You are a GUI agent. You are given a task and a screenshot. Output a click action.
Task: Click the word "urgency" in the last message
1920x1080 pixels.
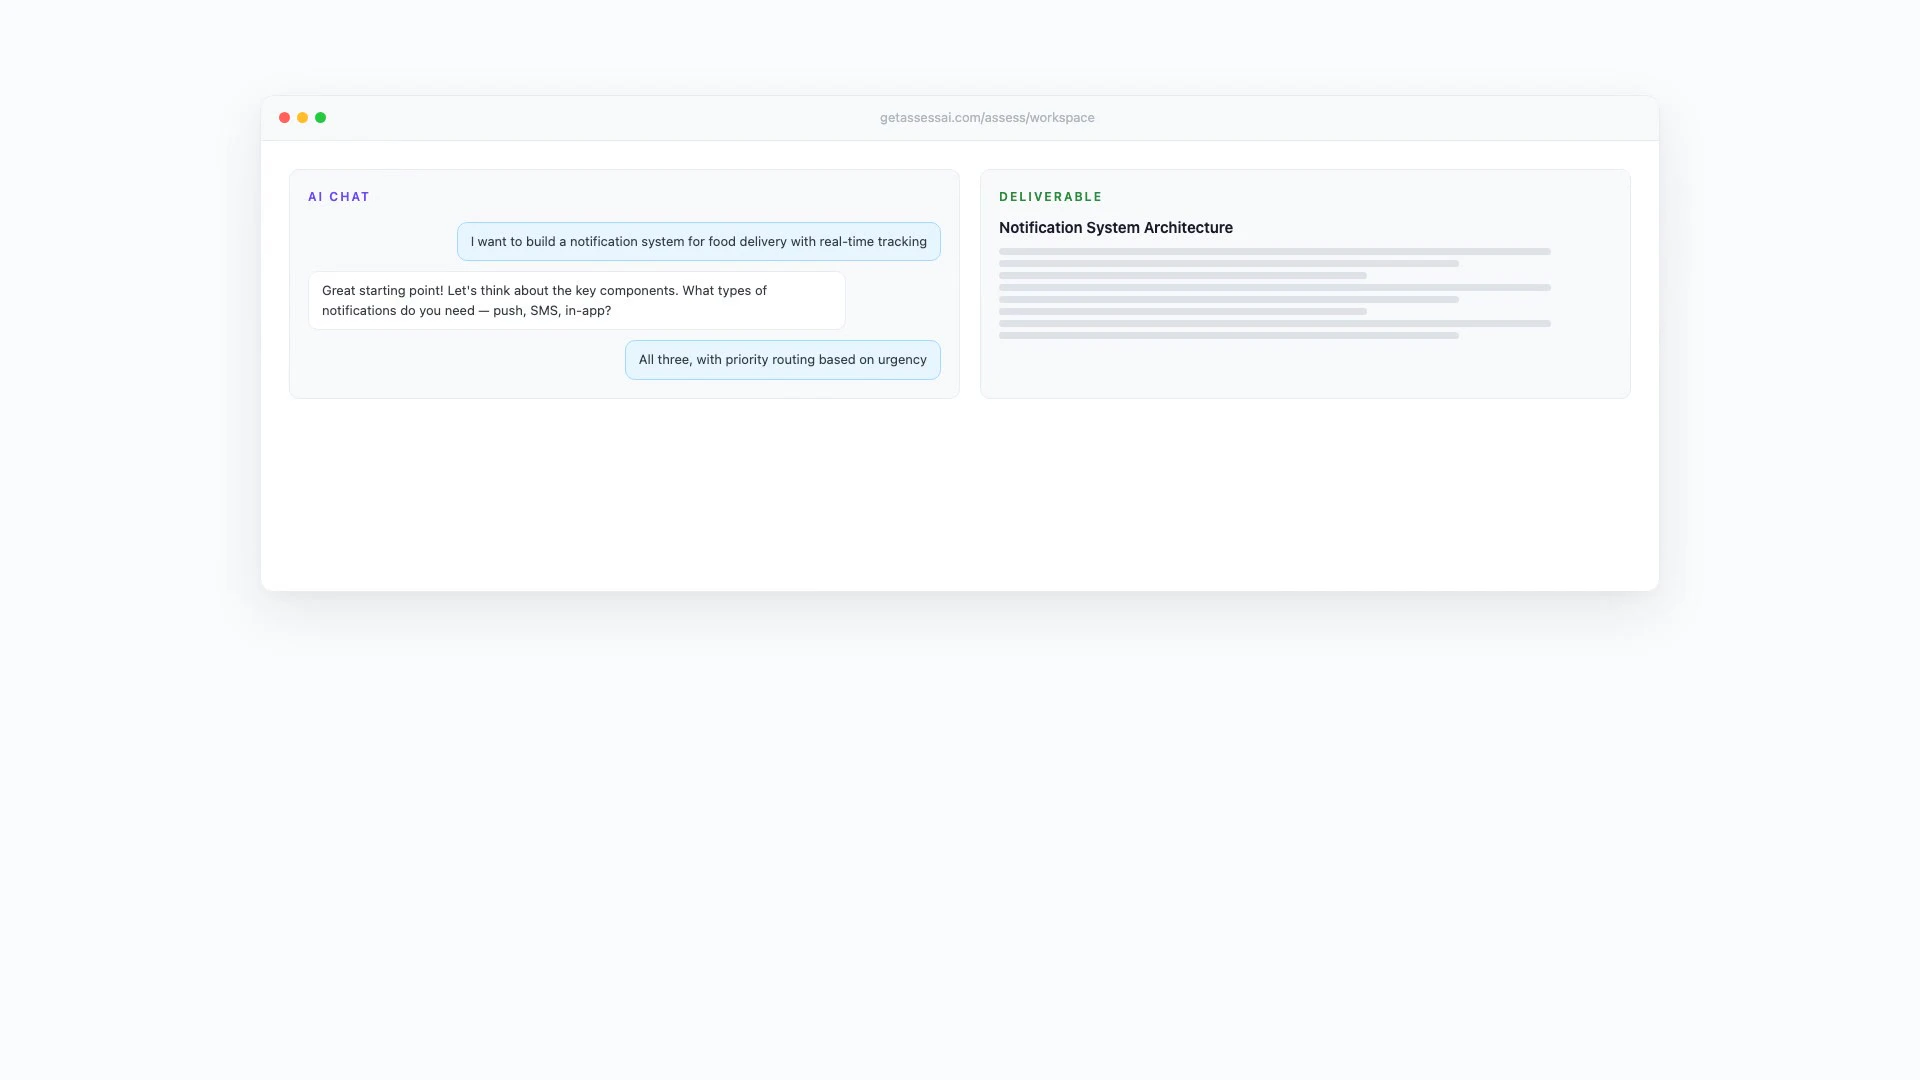pyautogui.click(x=902, y=360)
